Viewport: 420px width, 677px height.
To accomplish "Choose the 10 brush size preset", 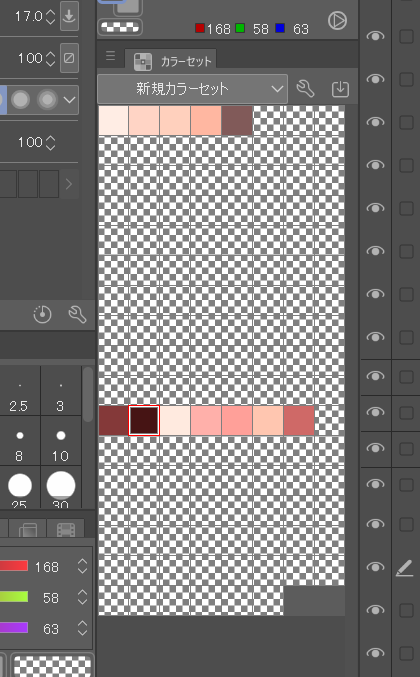I will pyautogui.click(x=60, y=441).
